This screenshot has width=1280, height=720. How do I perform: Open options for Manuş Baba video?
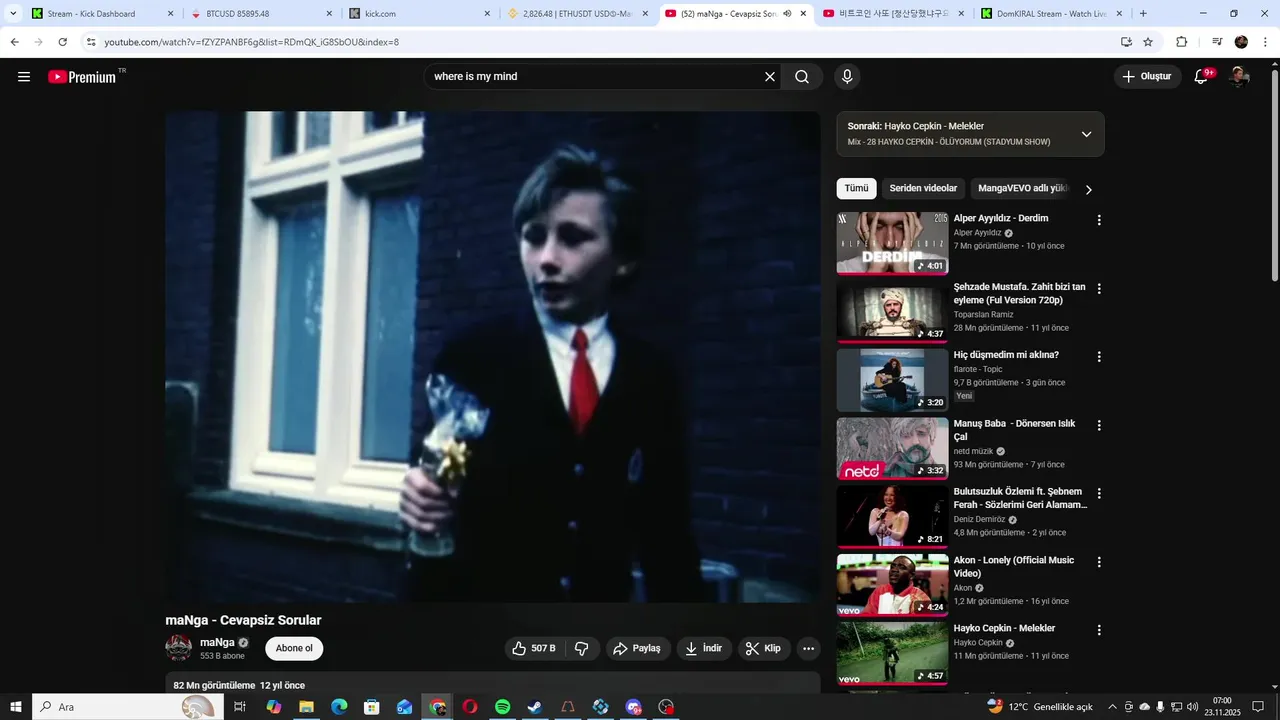click(1099, 425)
